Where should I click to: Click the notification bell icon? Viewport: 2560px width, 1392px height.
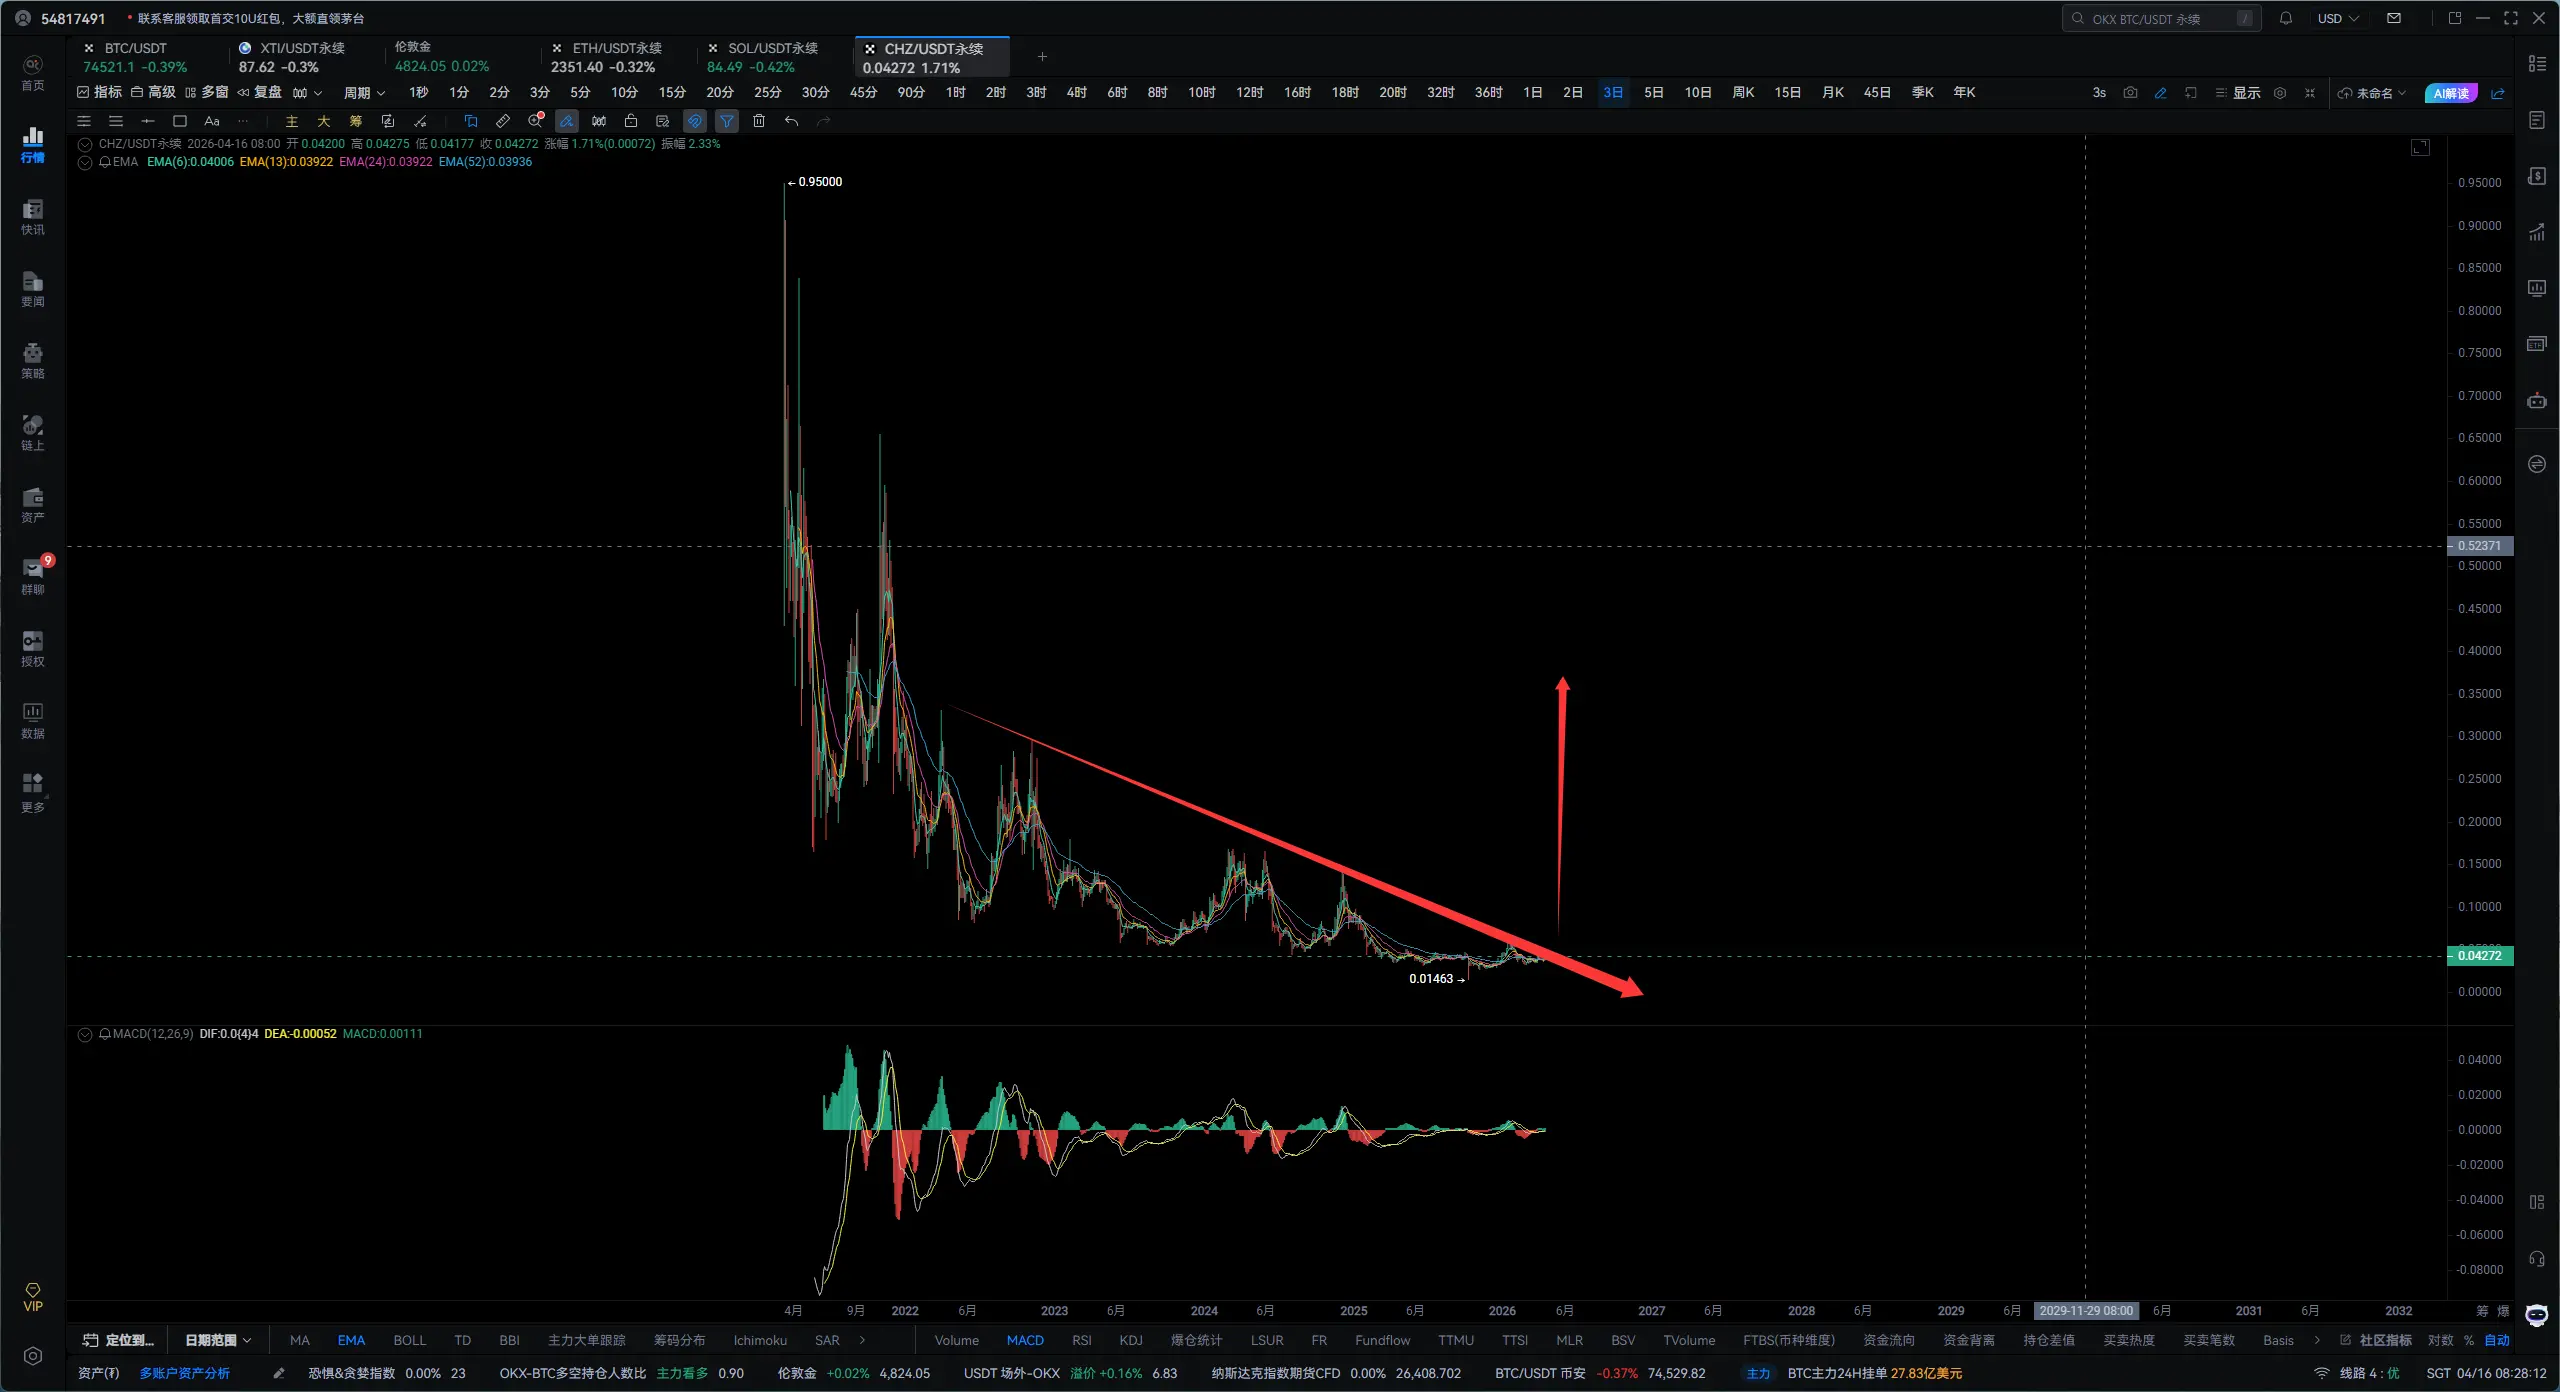2286,18
